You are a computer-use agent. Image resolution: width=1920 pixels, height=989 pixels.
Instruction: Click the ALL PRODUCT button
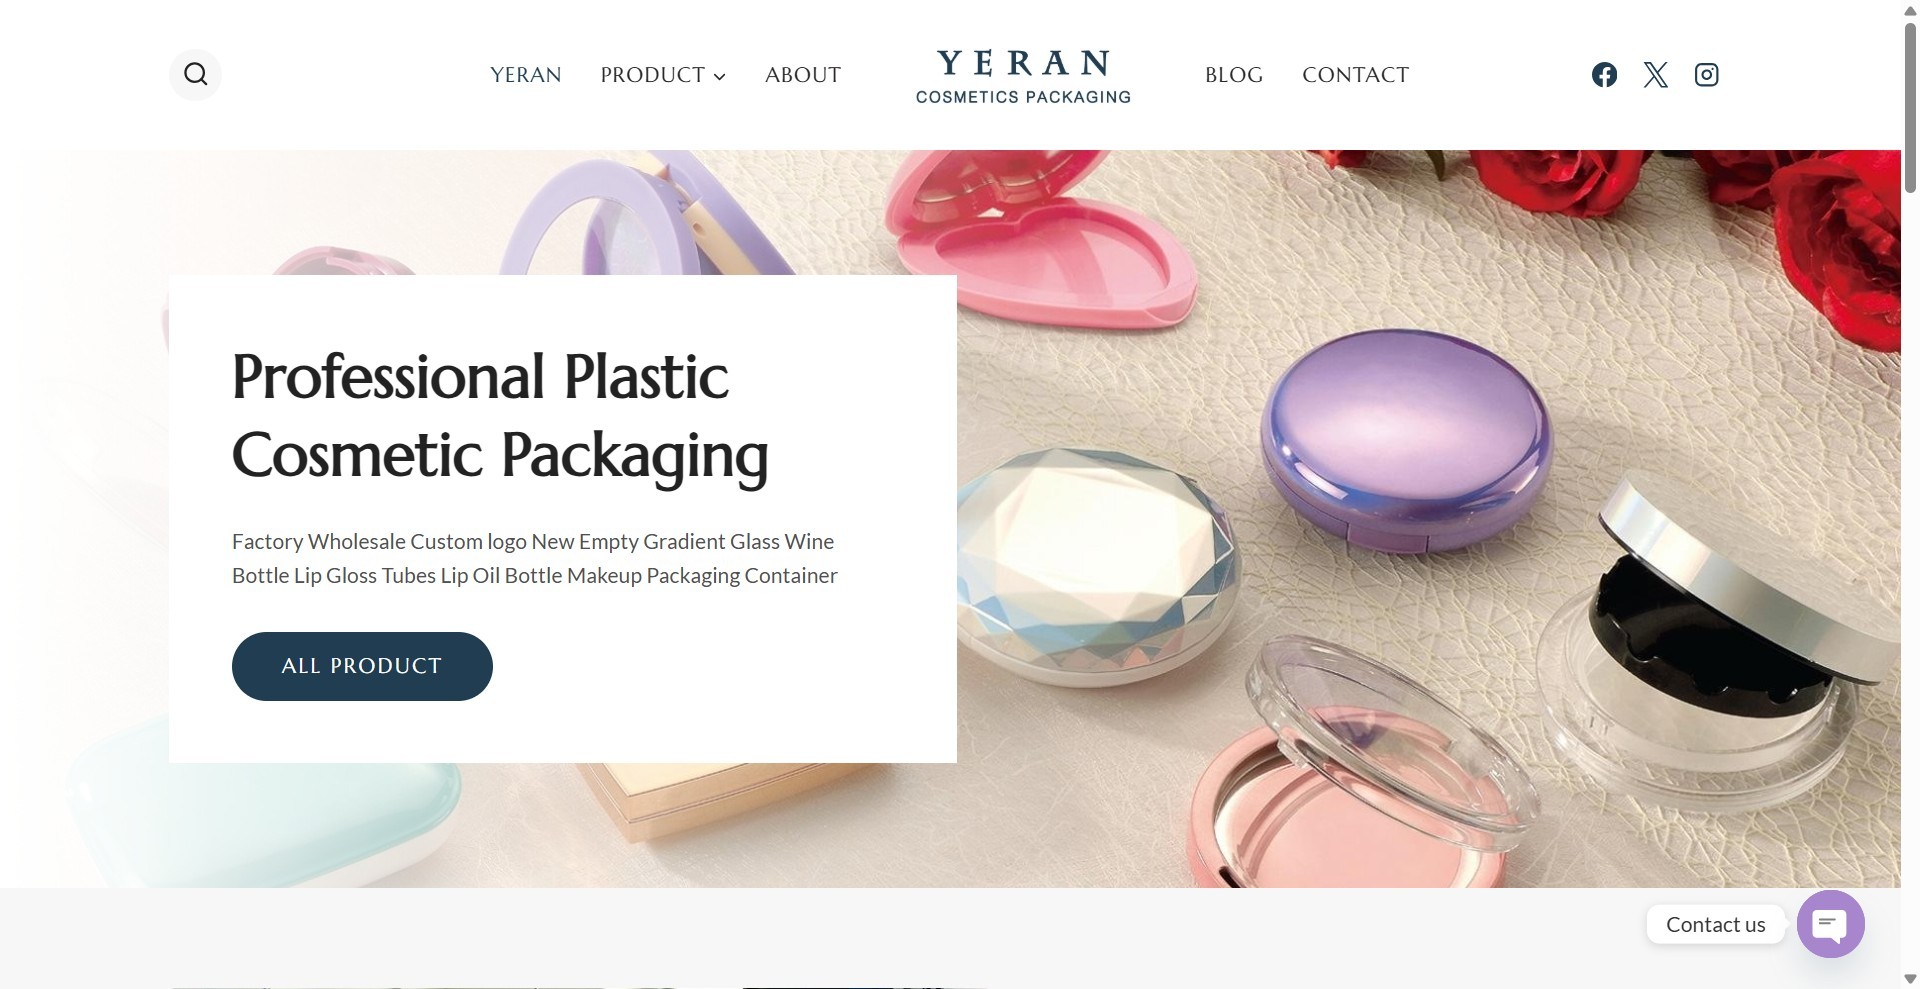click(362, 666)
